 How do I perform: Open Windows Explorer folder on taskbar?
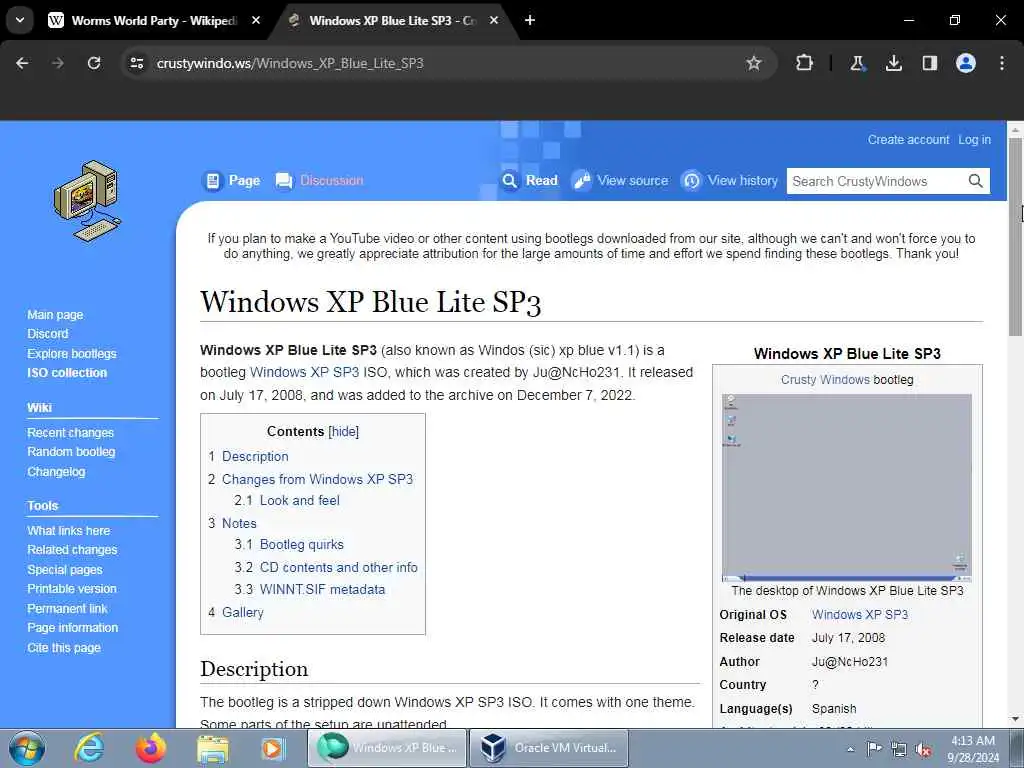[x=212, y=748]
